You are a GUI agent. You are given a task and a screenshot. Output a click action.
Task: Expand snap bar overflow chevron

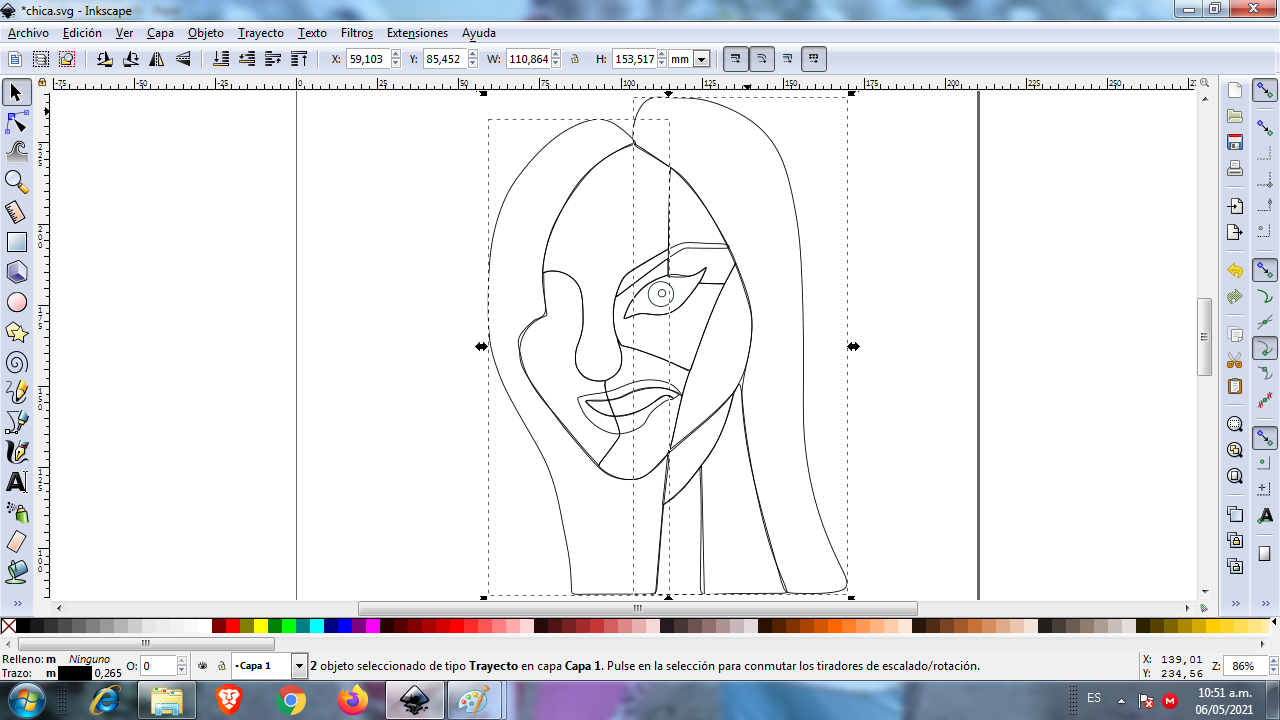1265,604
